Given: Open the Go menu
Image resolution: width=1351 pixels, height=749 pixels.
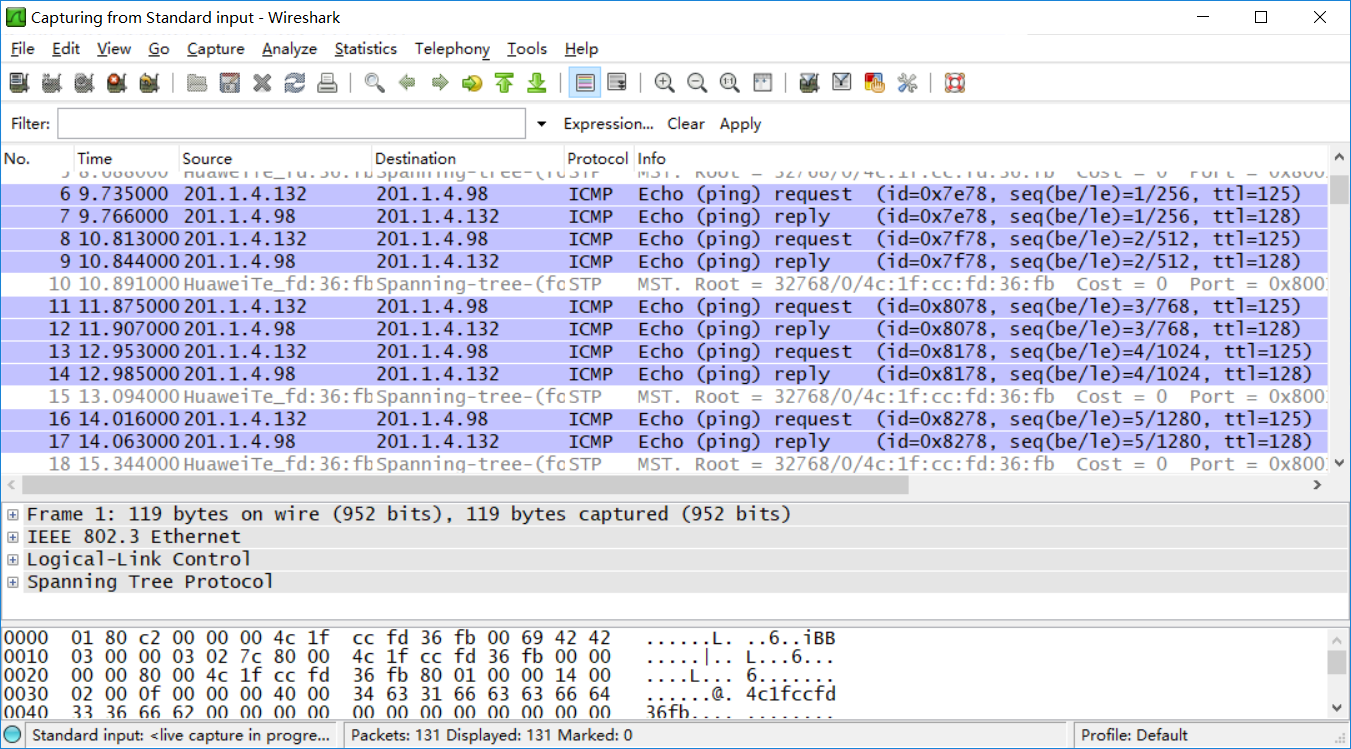Looking at the screenshot, I should pyautogui.click(x=159, y=49).
